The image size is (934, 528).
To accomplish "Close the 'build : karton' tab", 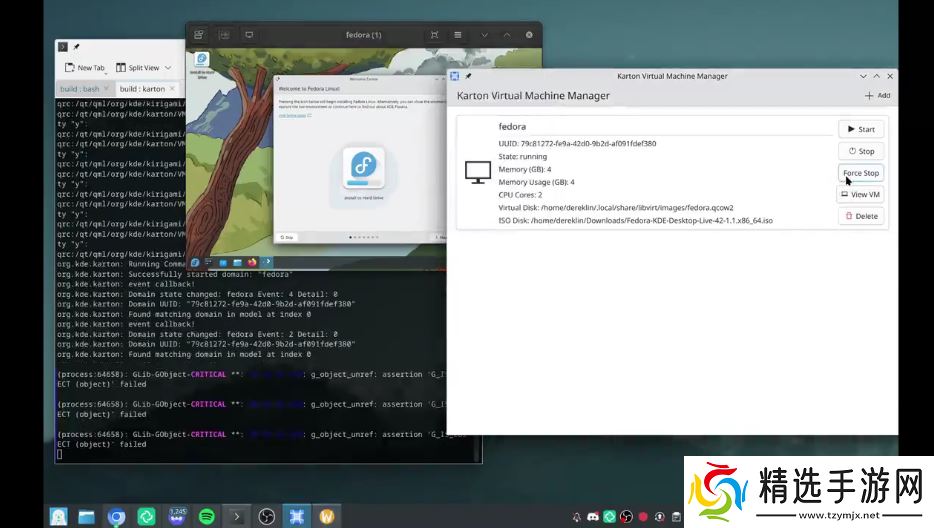I will [172, 89].
